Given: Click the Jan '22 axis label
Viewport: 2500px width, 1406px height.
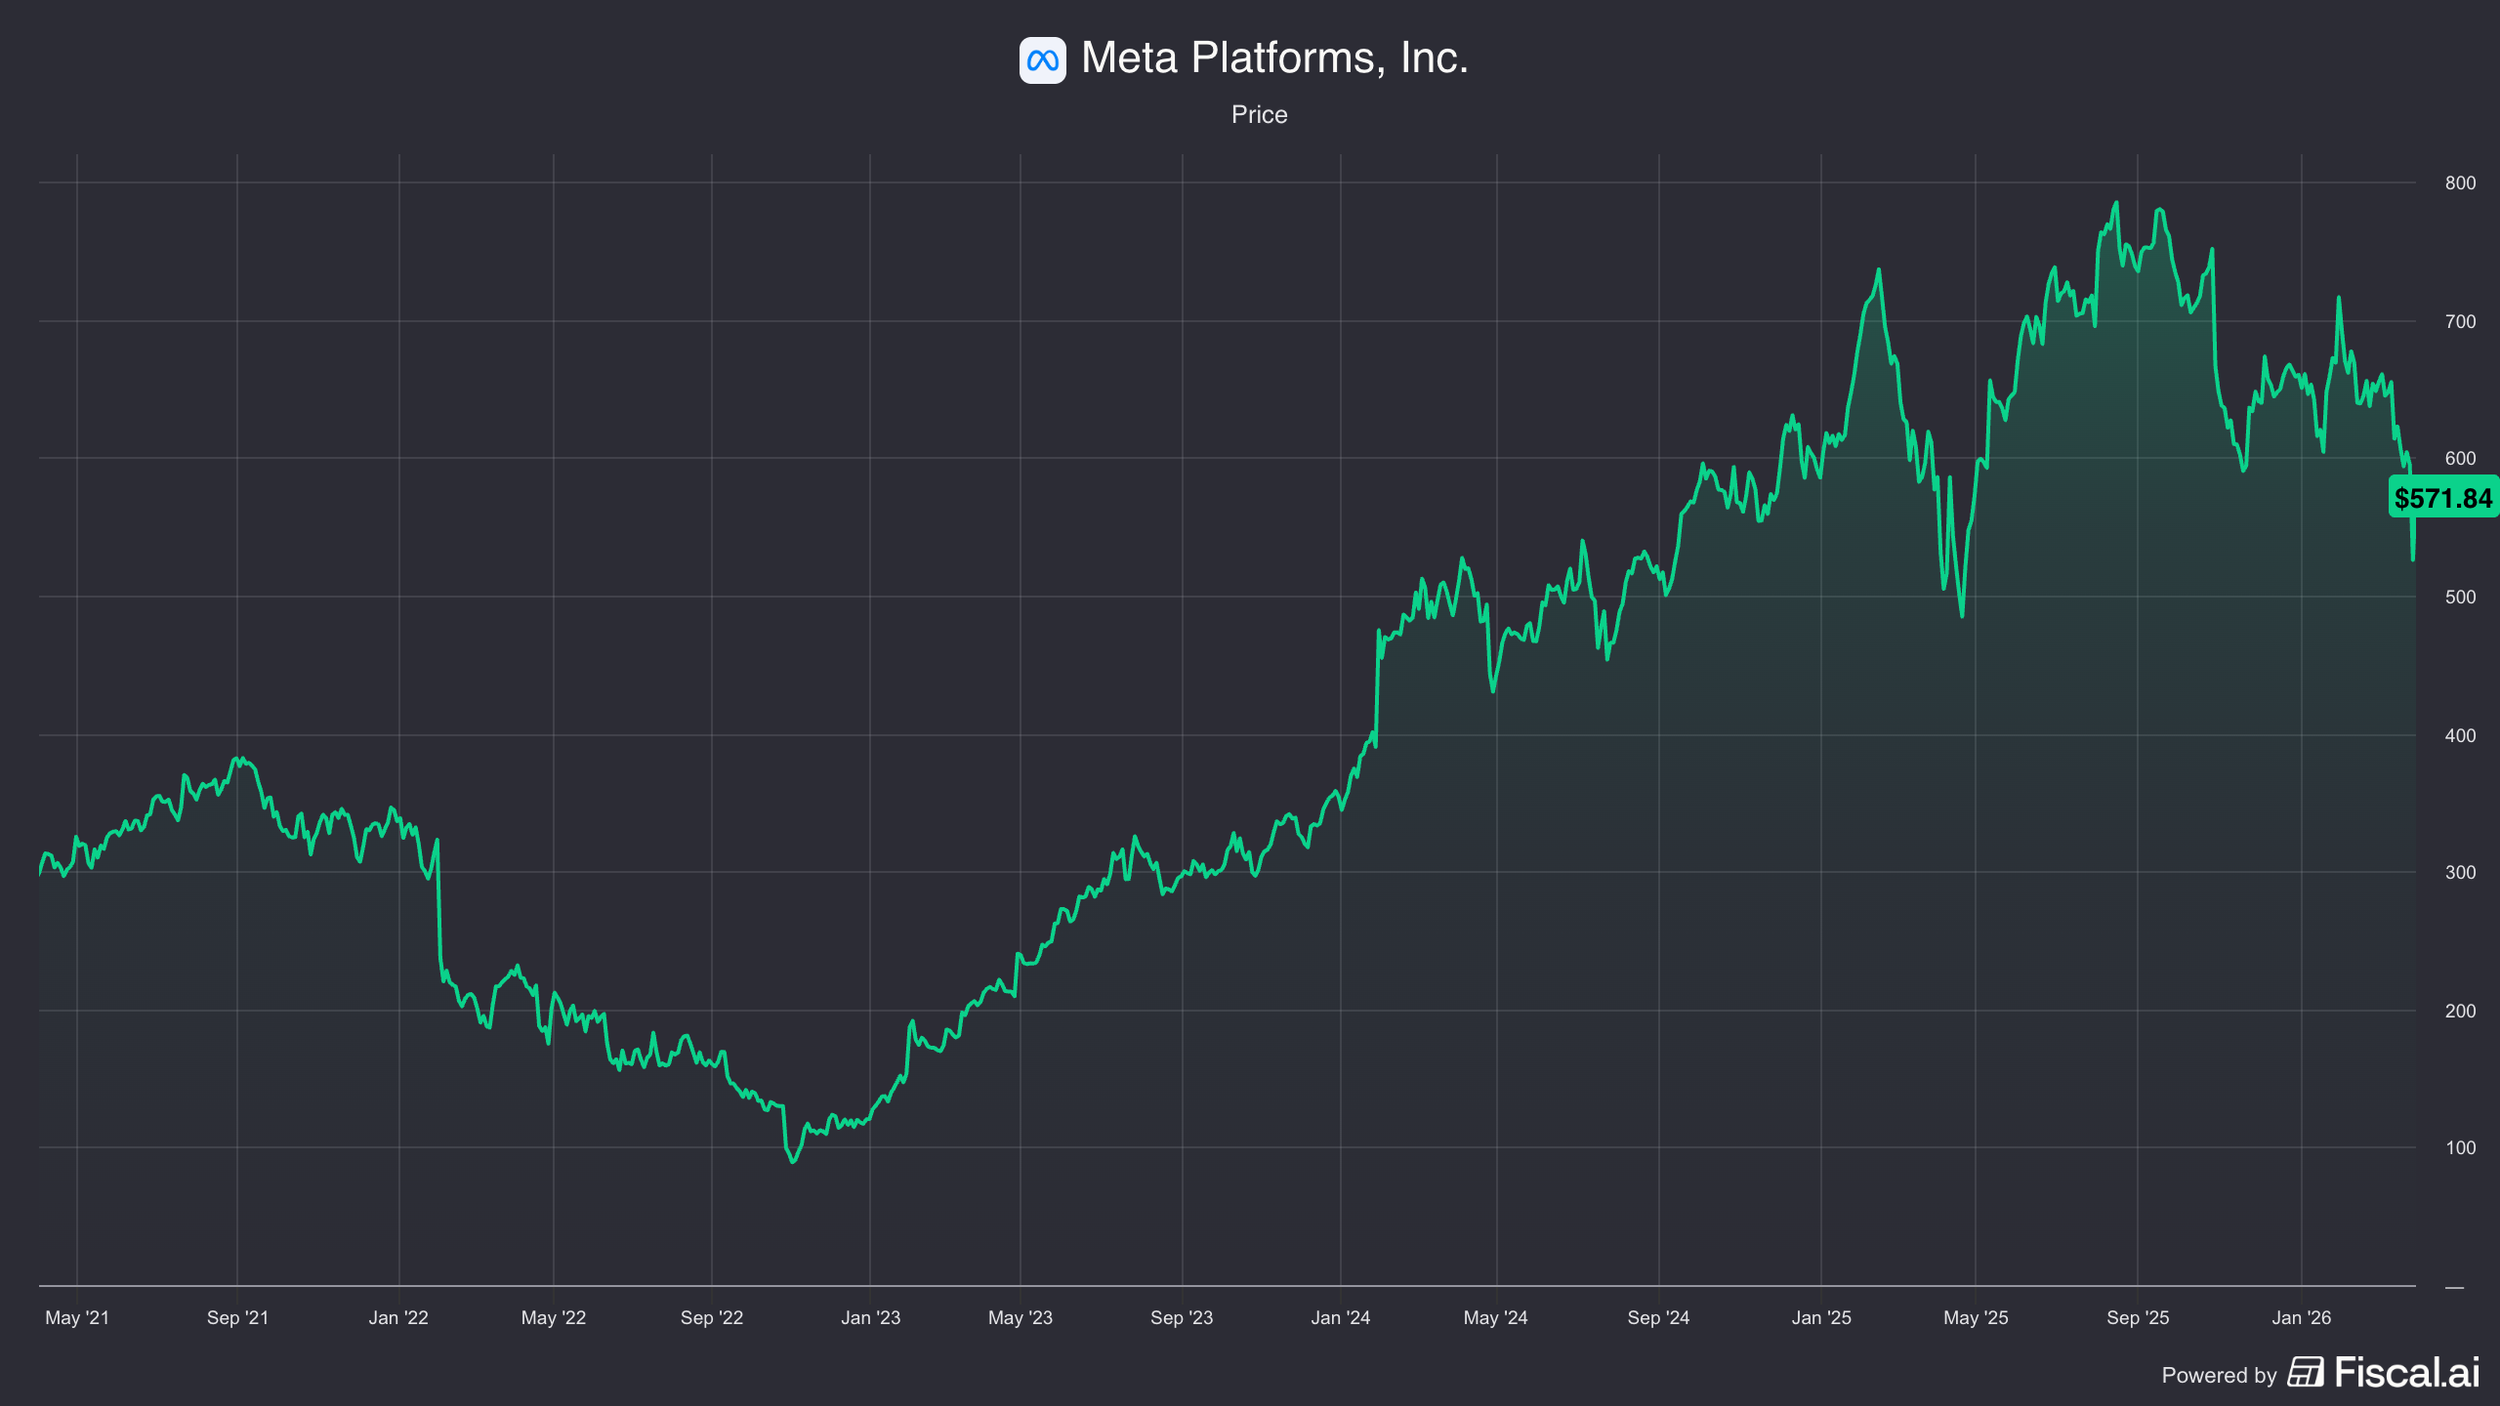Looking at the screenshot, I should pos(398,1318).
